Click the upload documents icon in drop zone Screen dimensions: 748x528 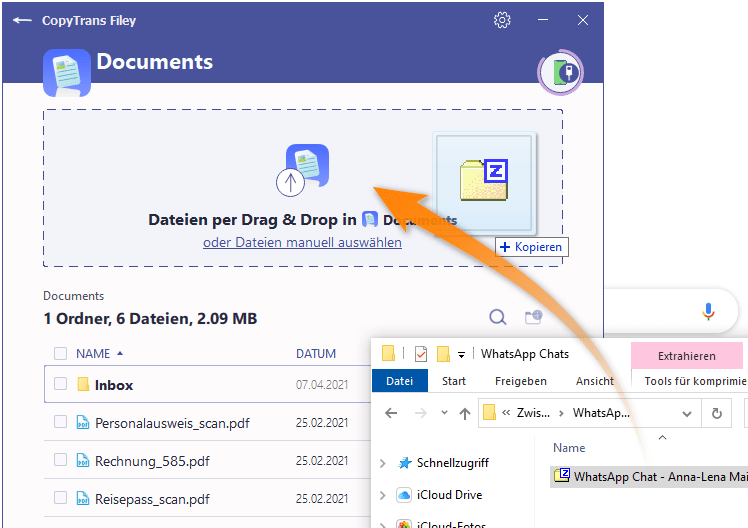pyautogui.click(x=302, y=170)
